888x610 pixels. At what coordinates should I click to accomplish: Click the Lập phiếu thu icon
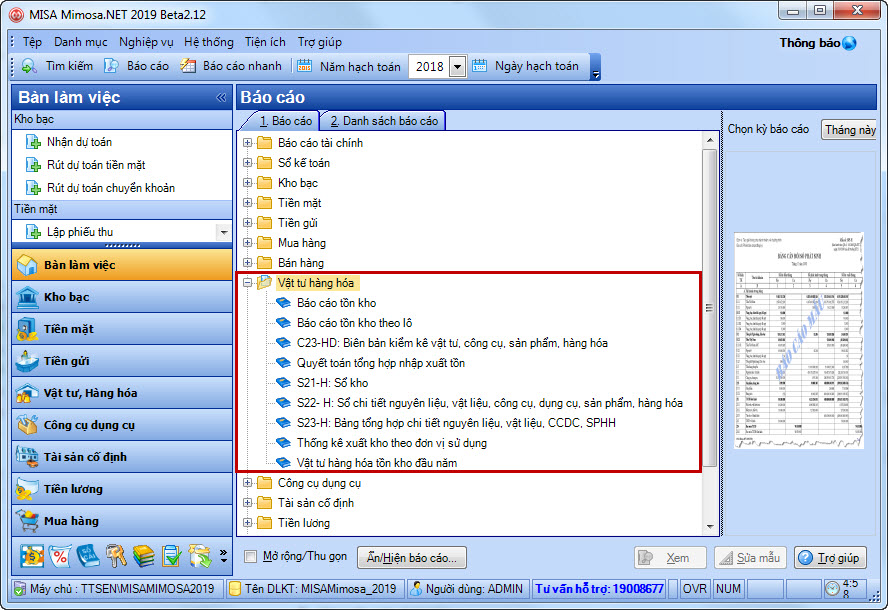tap(33, 232)
